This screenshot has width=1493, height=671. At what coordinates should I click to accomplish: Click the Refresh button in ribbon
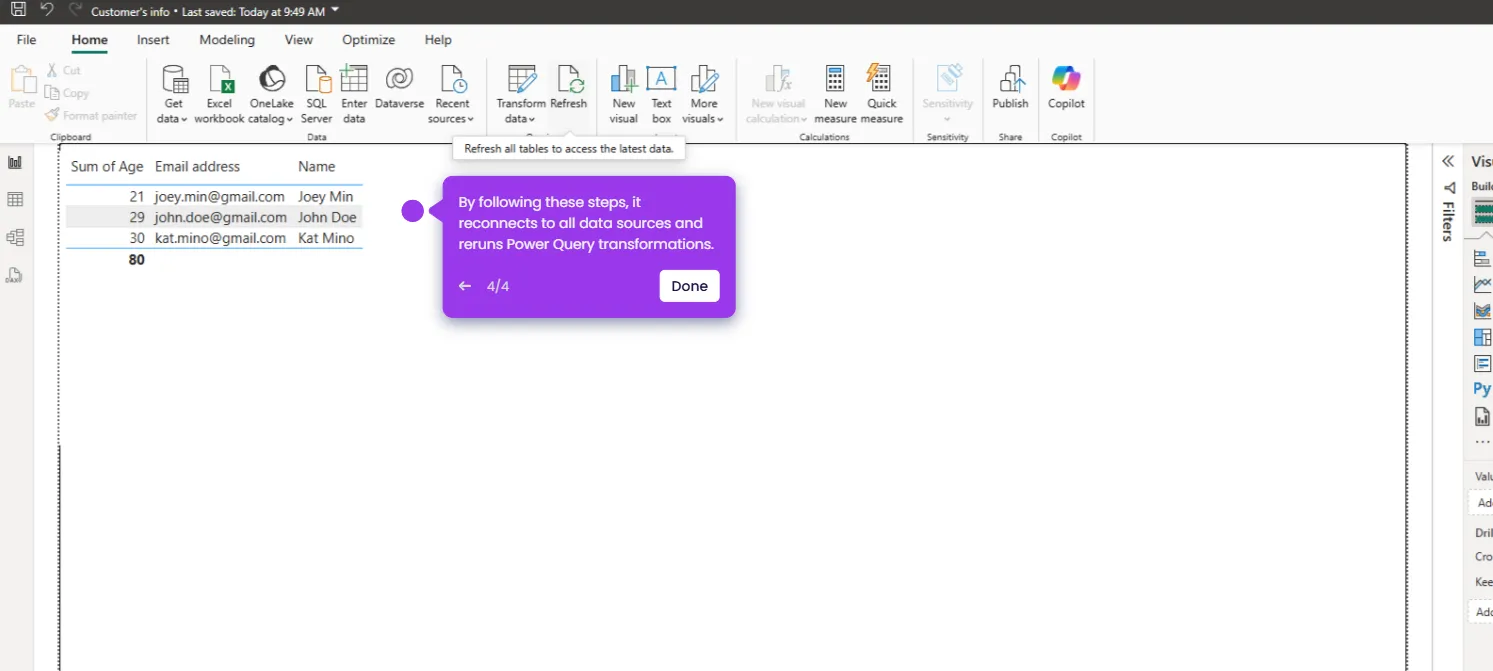pos(568,87)
